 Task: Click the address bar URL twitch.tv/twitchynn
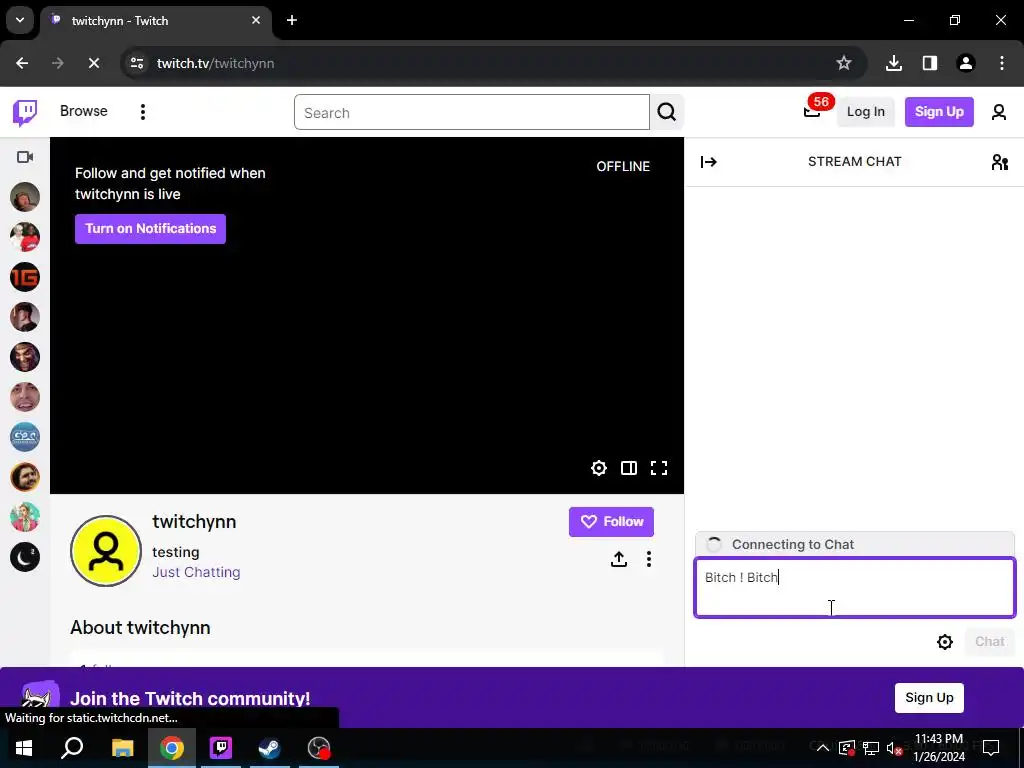click(x=216, y=63)
